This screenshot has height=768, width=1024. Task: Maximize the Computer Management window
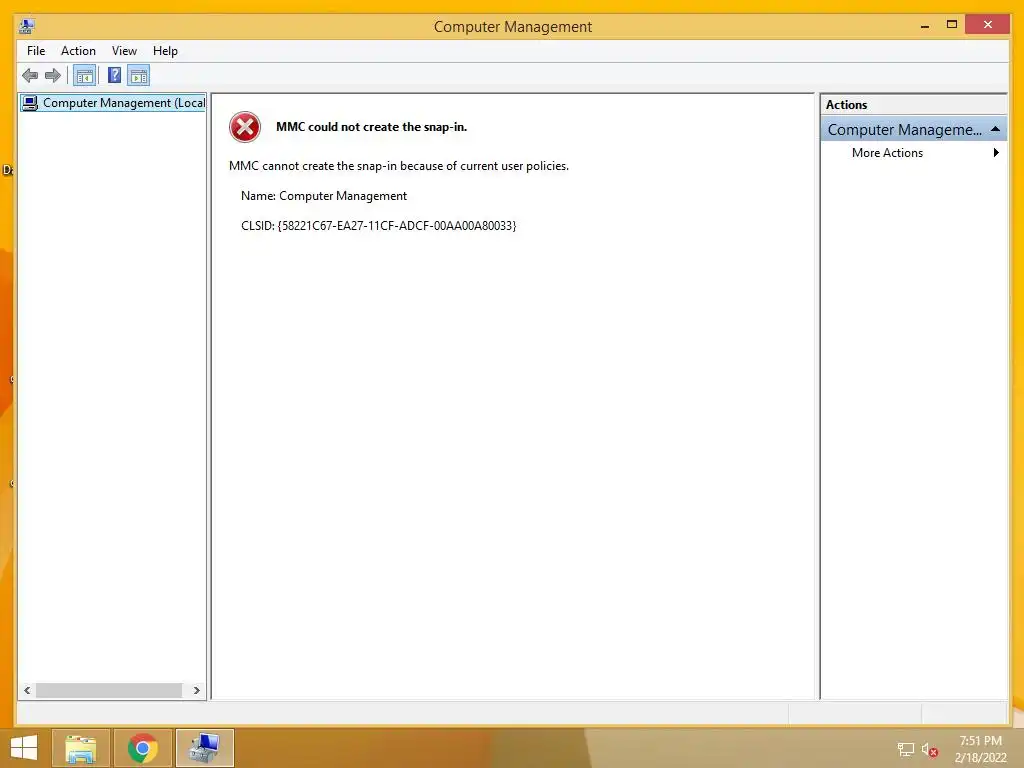[952, 25]
